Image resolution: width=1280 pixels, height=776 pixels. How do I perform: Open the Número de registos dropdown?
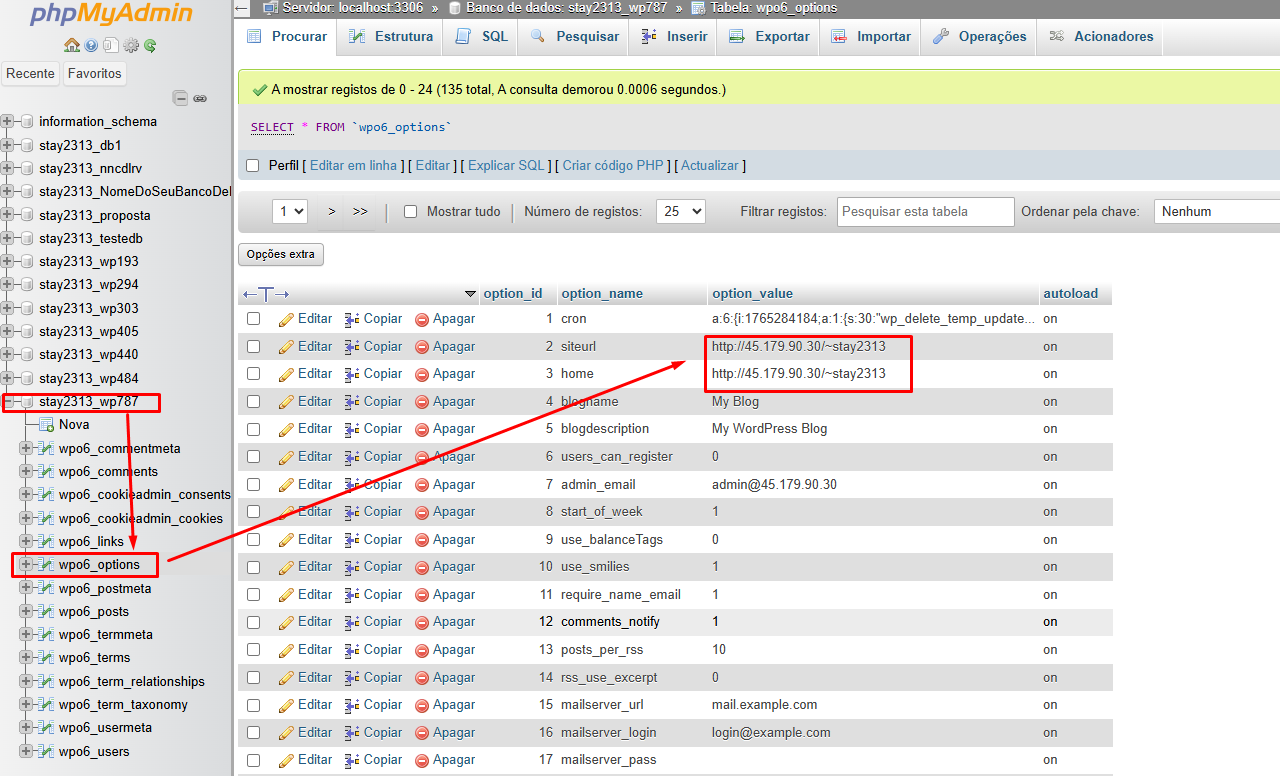point(680,211)
